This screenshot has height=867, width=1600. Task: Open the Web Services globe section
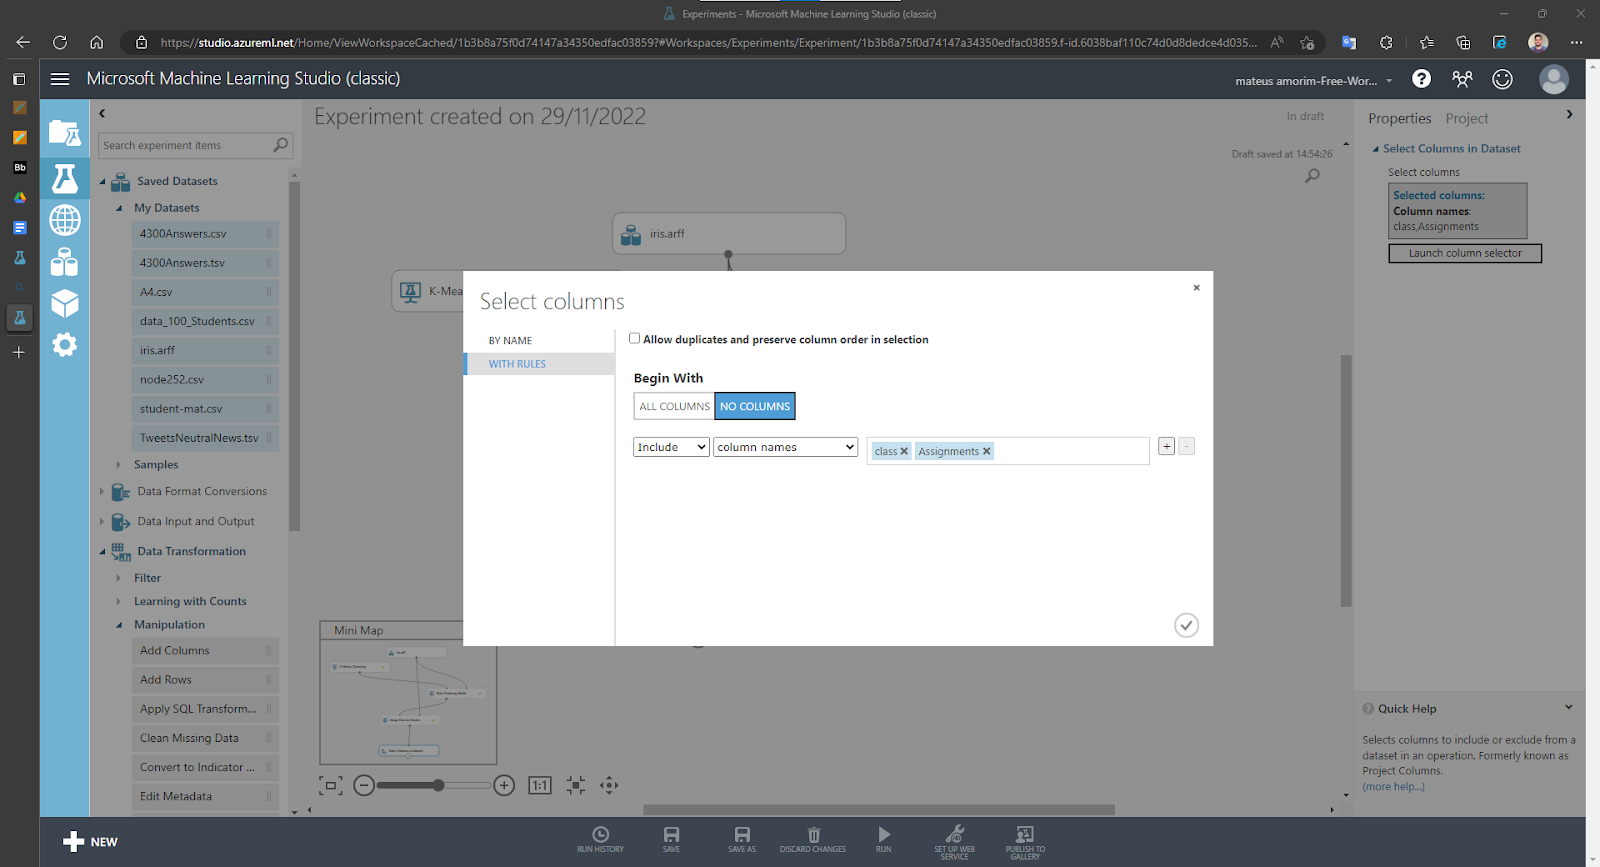tap(65, 220)
